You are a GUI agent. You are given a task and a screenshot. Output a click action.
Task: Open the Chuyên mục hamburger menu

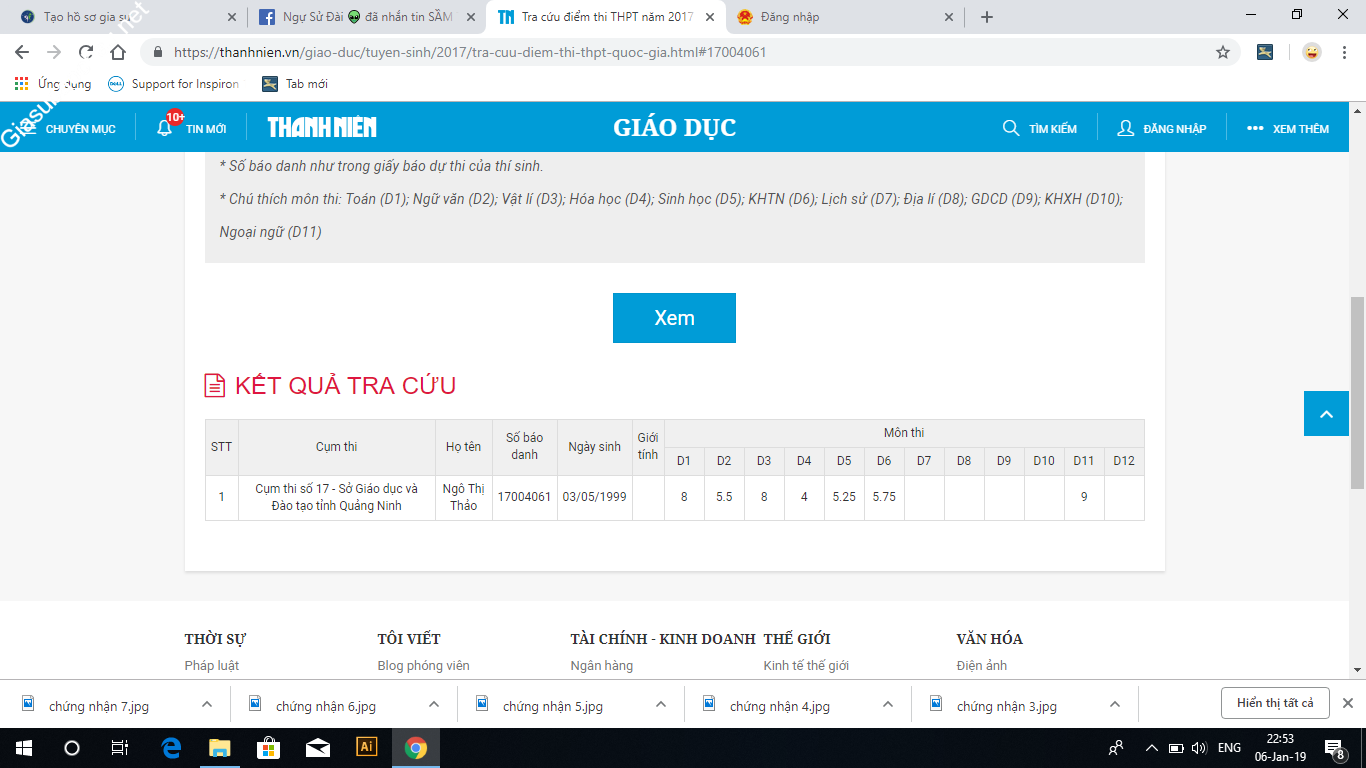30,128
